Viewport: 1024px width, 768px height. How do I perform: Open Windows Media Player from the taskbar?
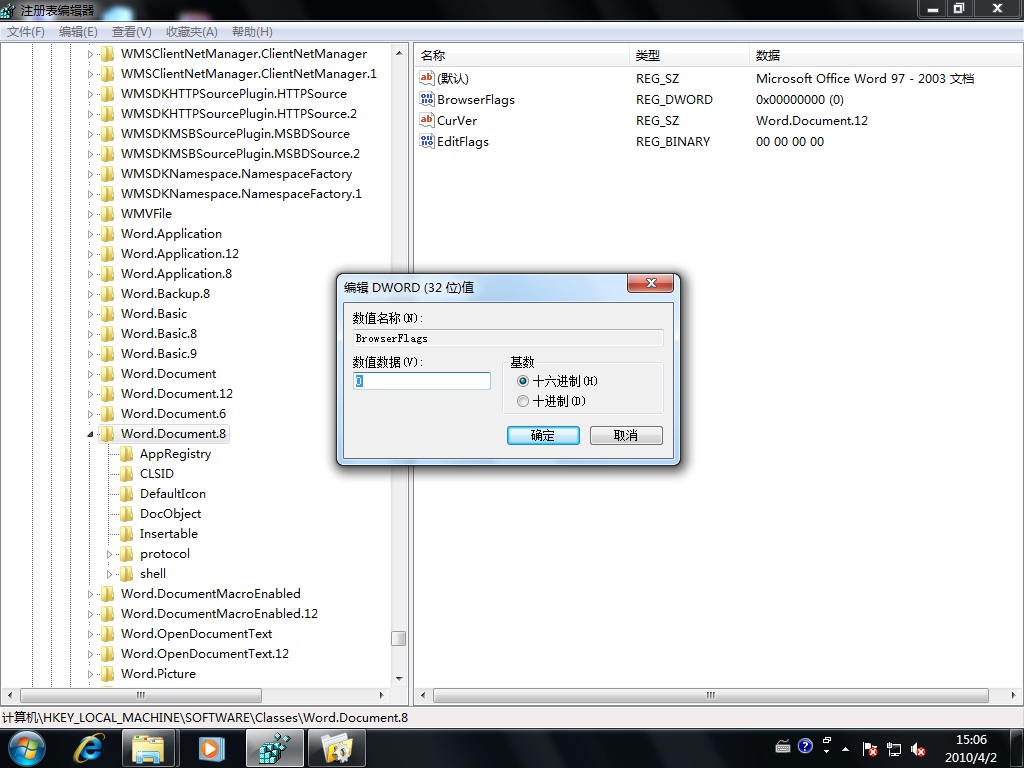pos(210,748)
